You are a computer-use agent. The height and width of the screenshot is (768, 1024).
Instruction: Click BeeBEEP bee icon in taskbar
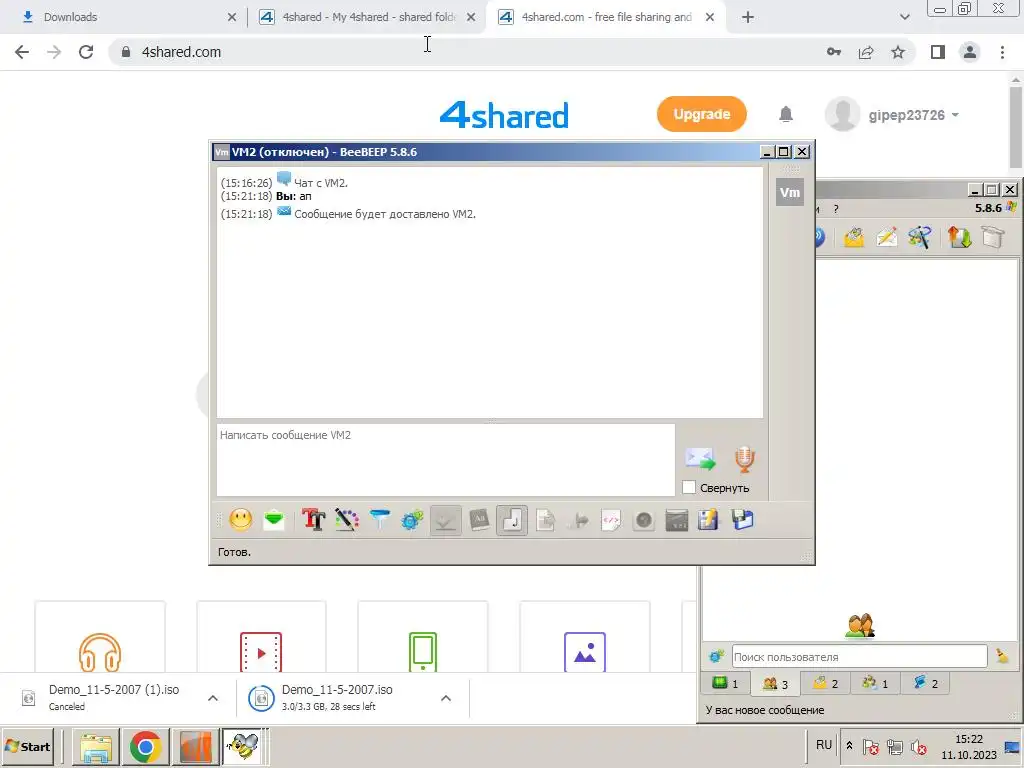pyautogui.click(x=242, y=746)
